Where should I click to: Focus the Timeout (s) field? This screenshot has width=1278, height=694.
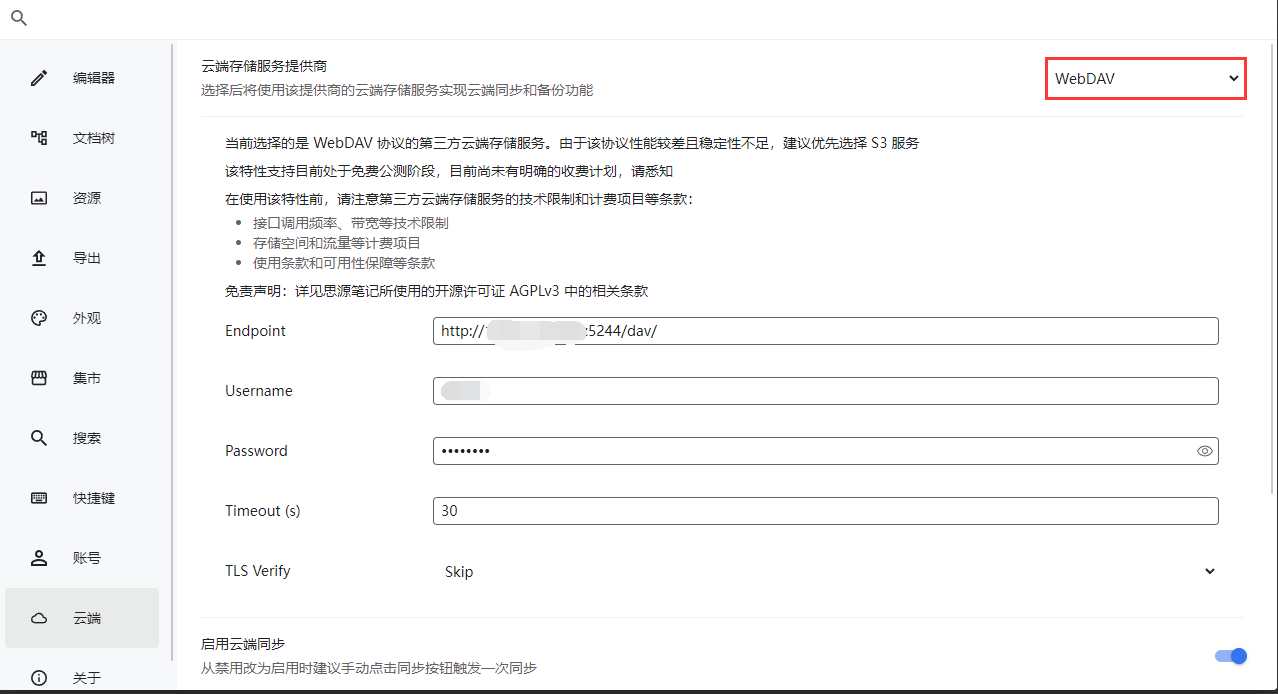click(825, 511)
